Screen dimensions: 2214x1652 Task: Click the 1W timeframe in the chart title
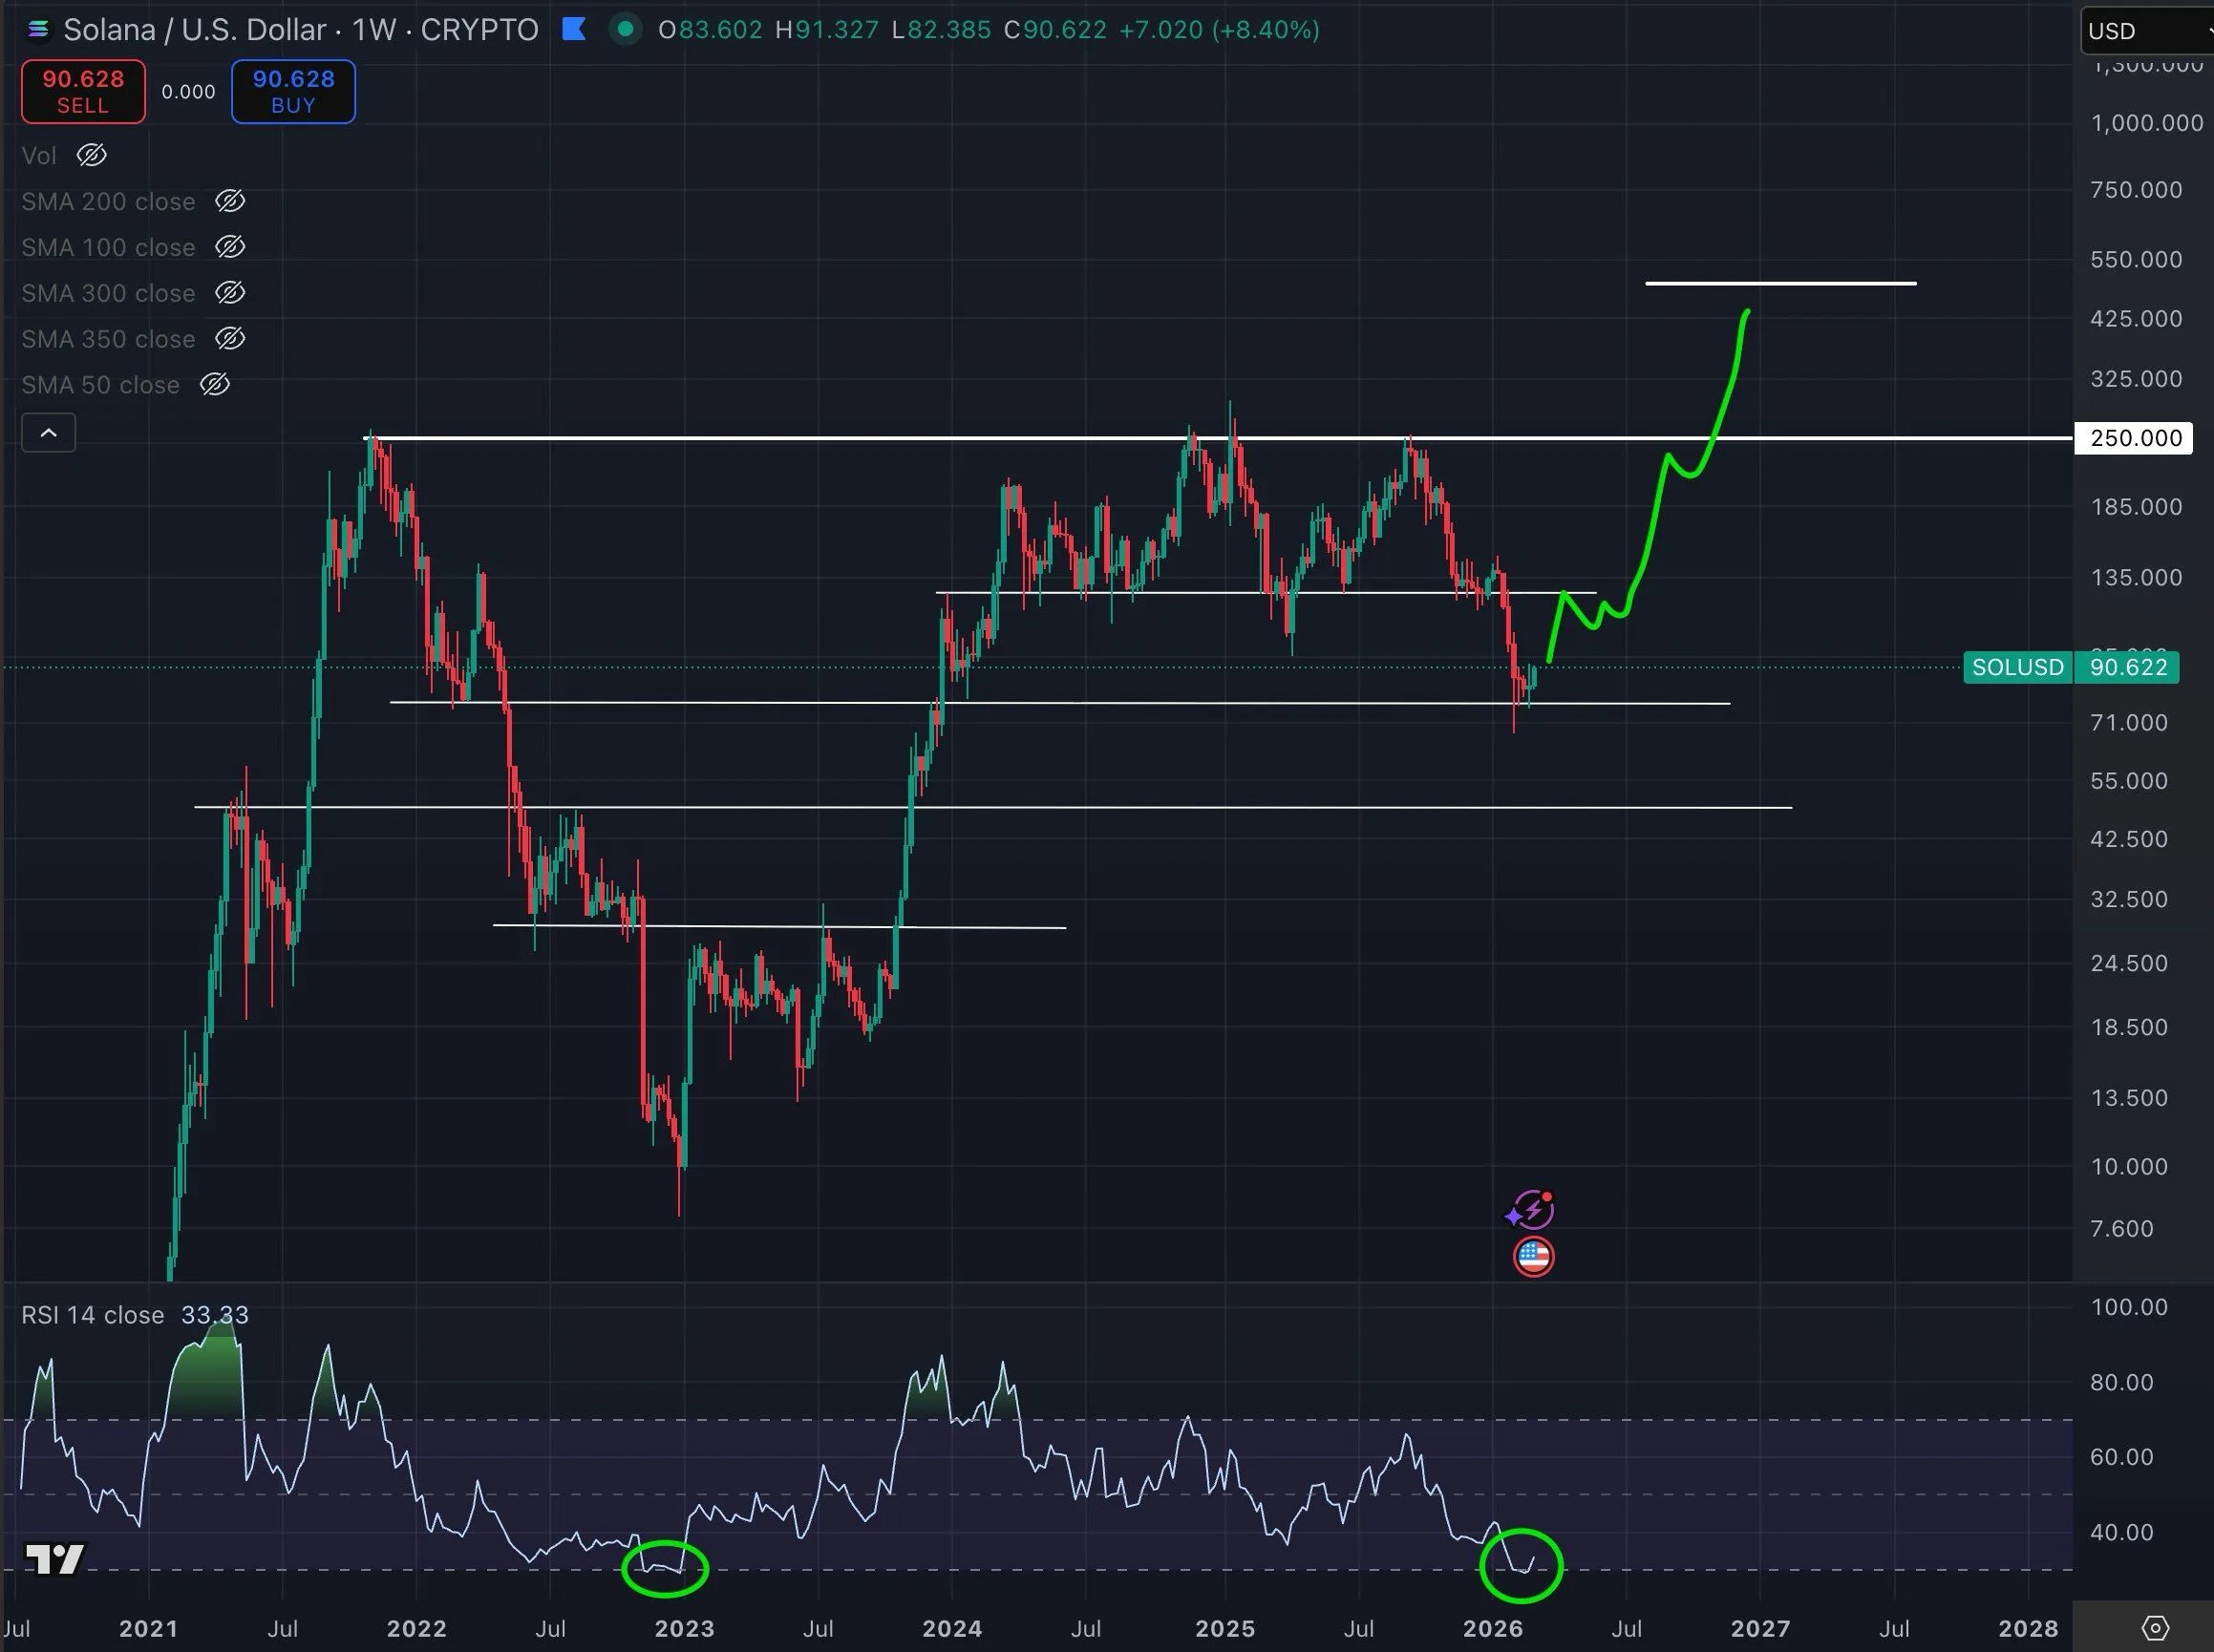pyautogui.click(x=374, y=29)
